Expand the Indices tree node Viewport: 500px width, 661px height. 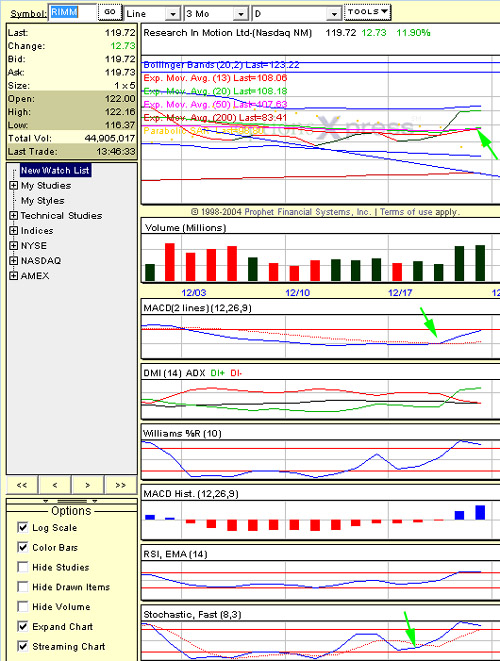tap(13, 231)
